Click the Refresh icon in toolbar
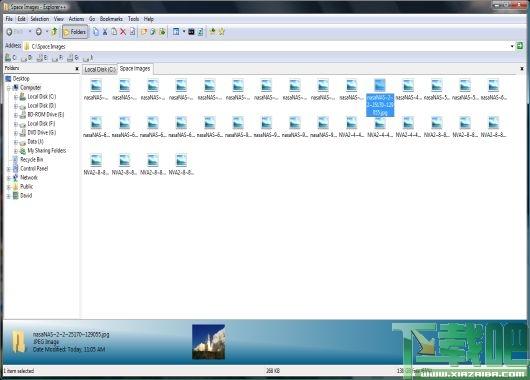The height and width of the screenshot is (380, 530). pos(200,32)
